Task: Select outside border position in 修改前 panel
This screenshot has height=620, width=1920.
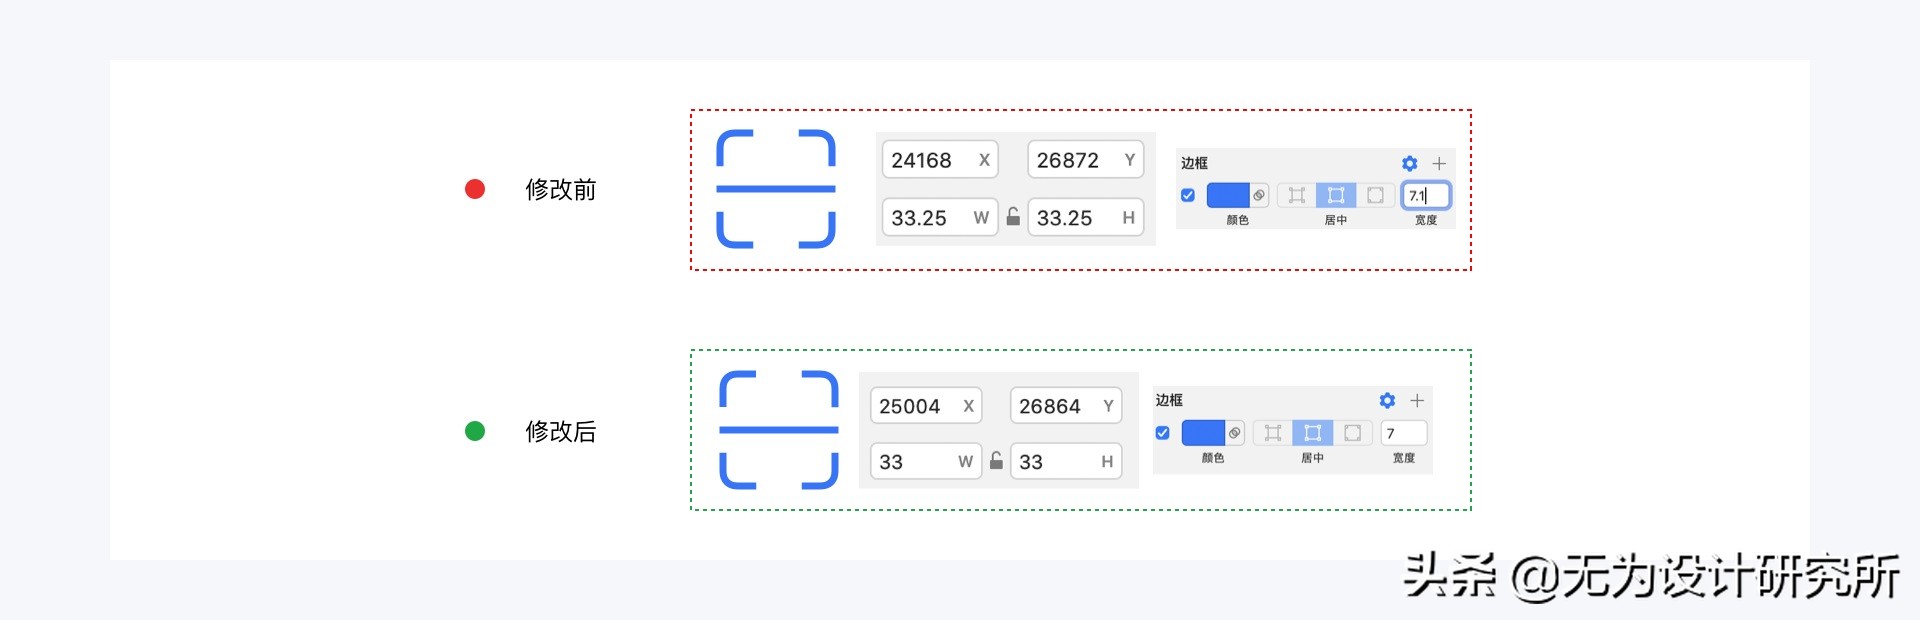Action: pyautogui.click(x=1375, y=195)
